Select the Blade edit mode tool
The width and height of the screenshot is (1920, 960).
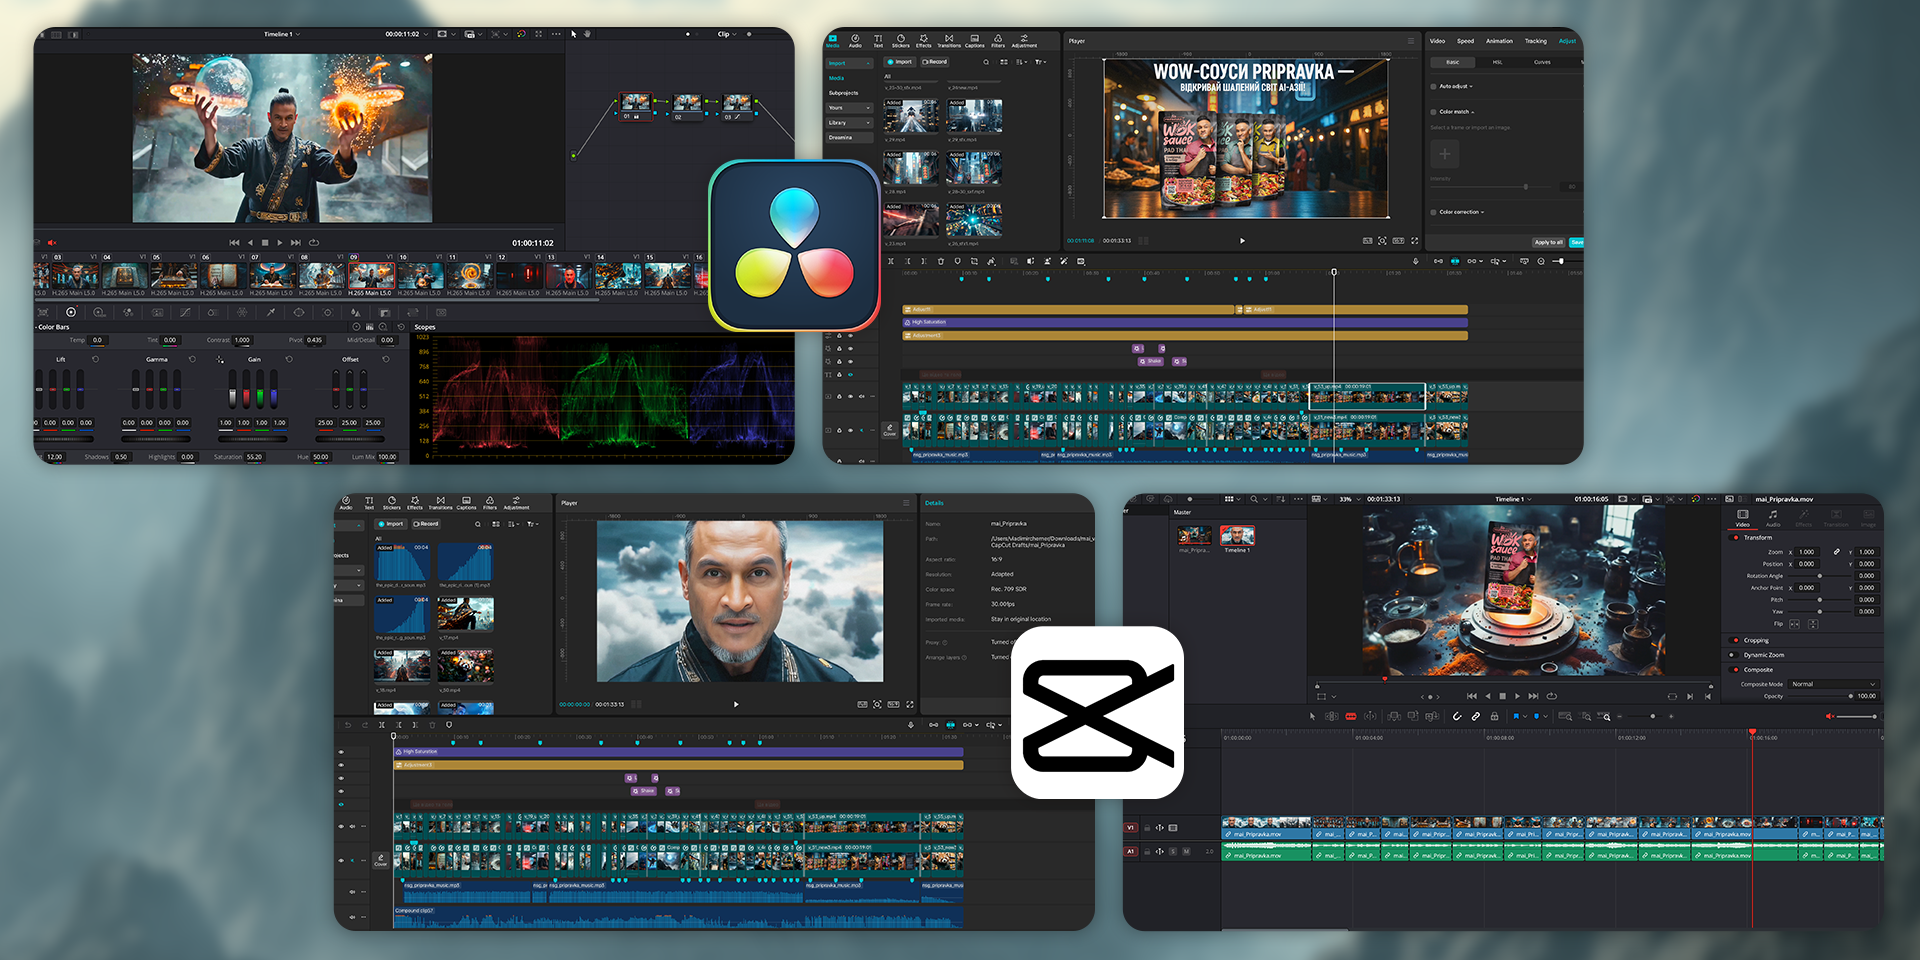1351,716
